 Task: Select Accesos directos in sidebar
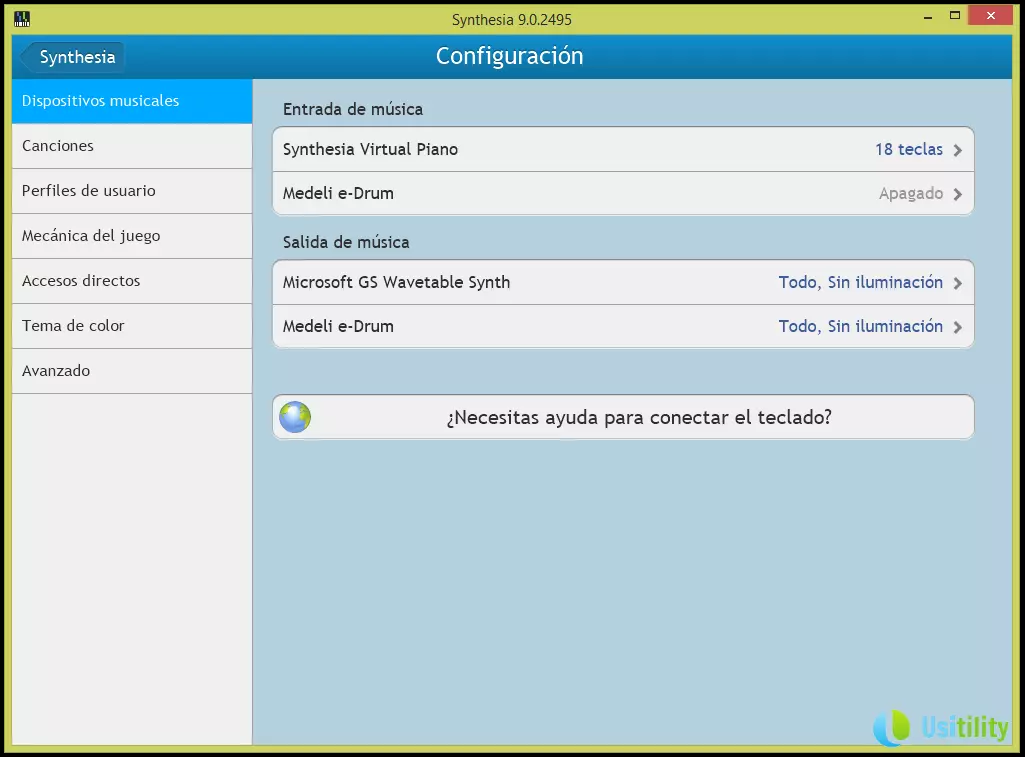131,281
